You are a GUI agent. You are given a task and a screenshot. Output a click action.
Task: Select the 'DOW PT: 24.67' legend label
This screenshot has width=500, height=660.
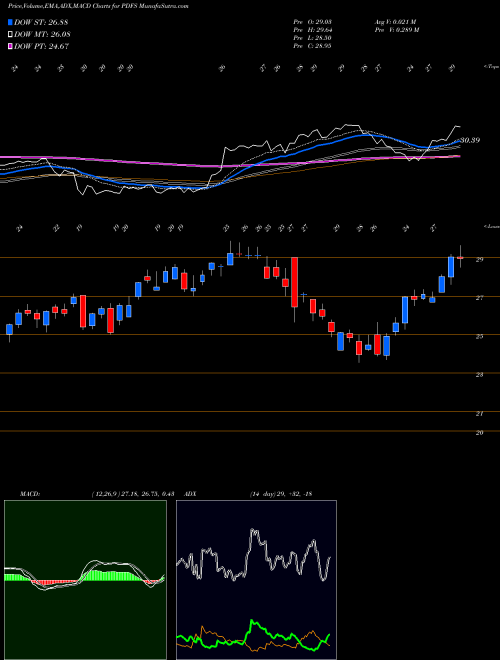click(x=41, y=46)
